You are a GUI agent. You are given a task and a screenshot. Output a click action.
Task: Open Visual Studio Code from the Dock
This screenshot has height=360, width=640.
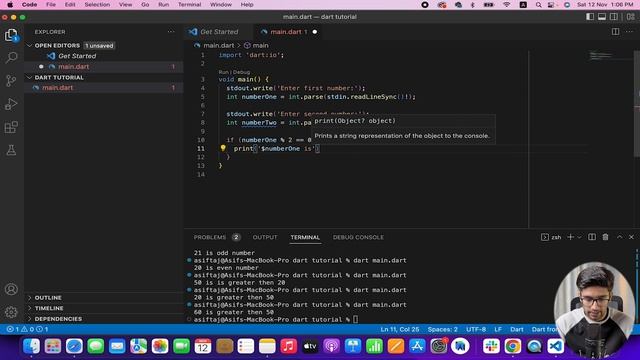point(555,347)
